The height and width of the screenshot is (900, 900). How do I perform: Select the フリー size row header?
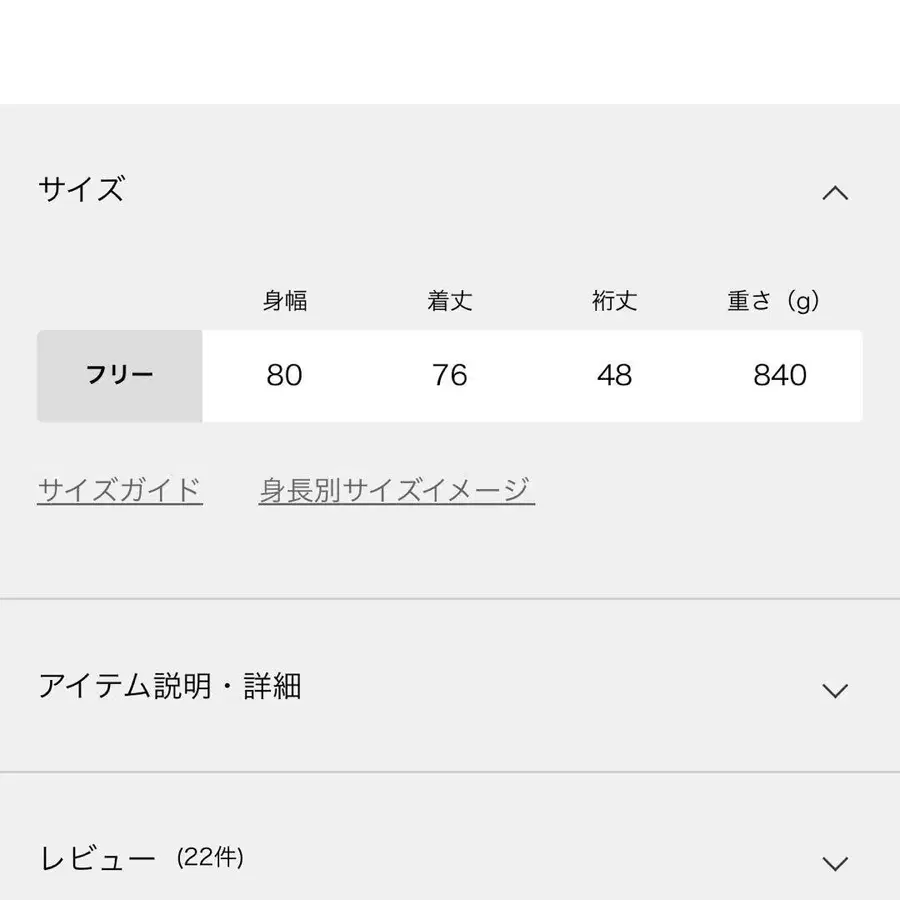[x=120, y=376]
